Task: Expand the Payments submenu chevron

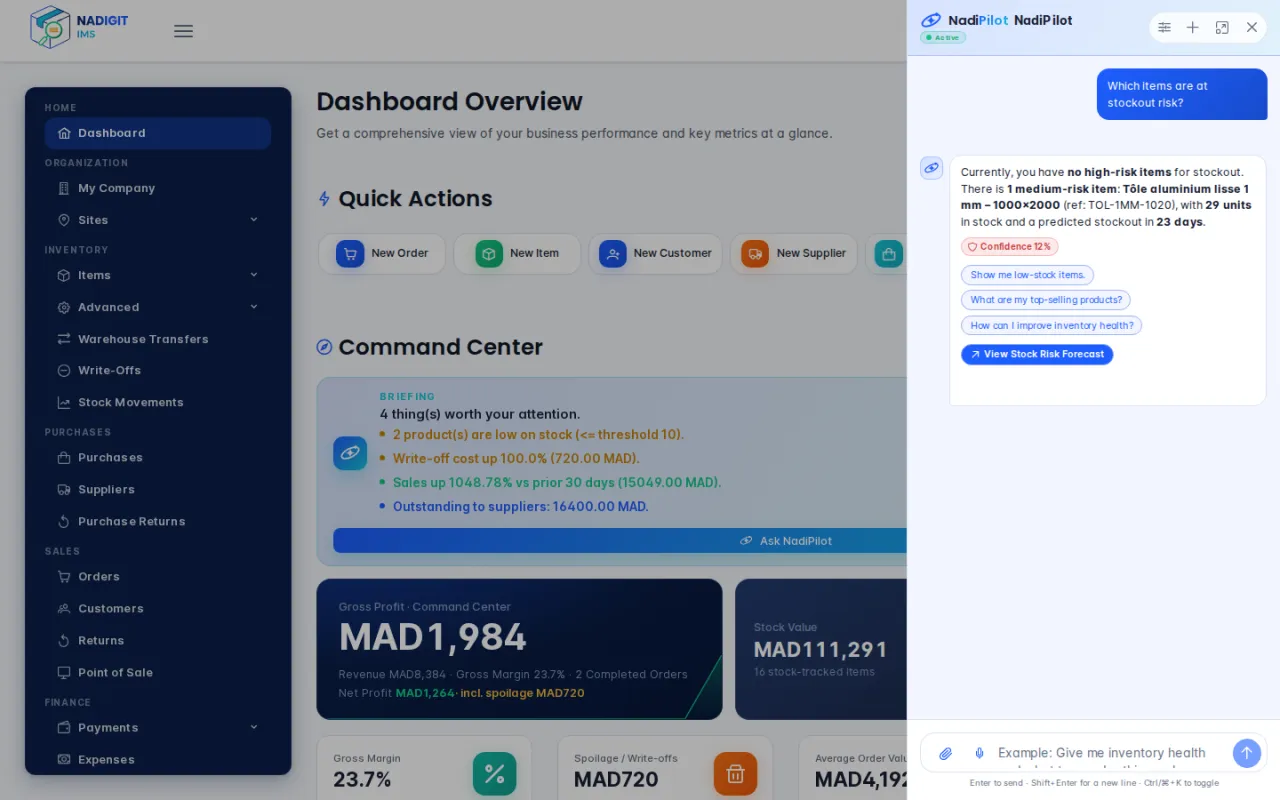Action: (x=254, y=727)
